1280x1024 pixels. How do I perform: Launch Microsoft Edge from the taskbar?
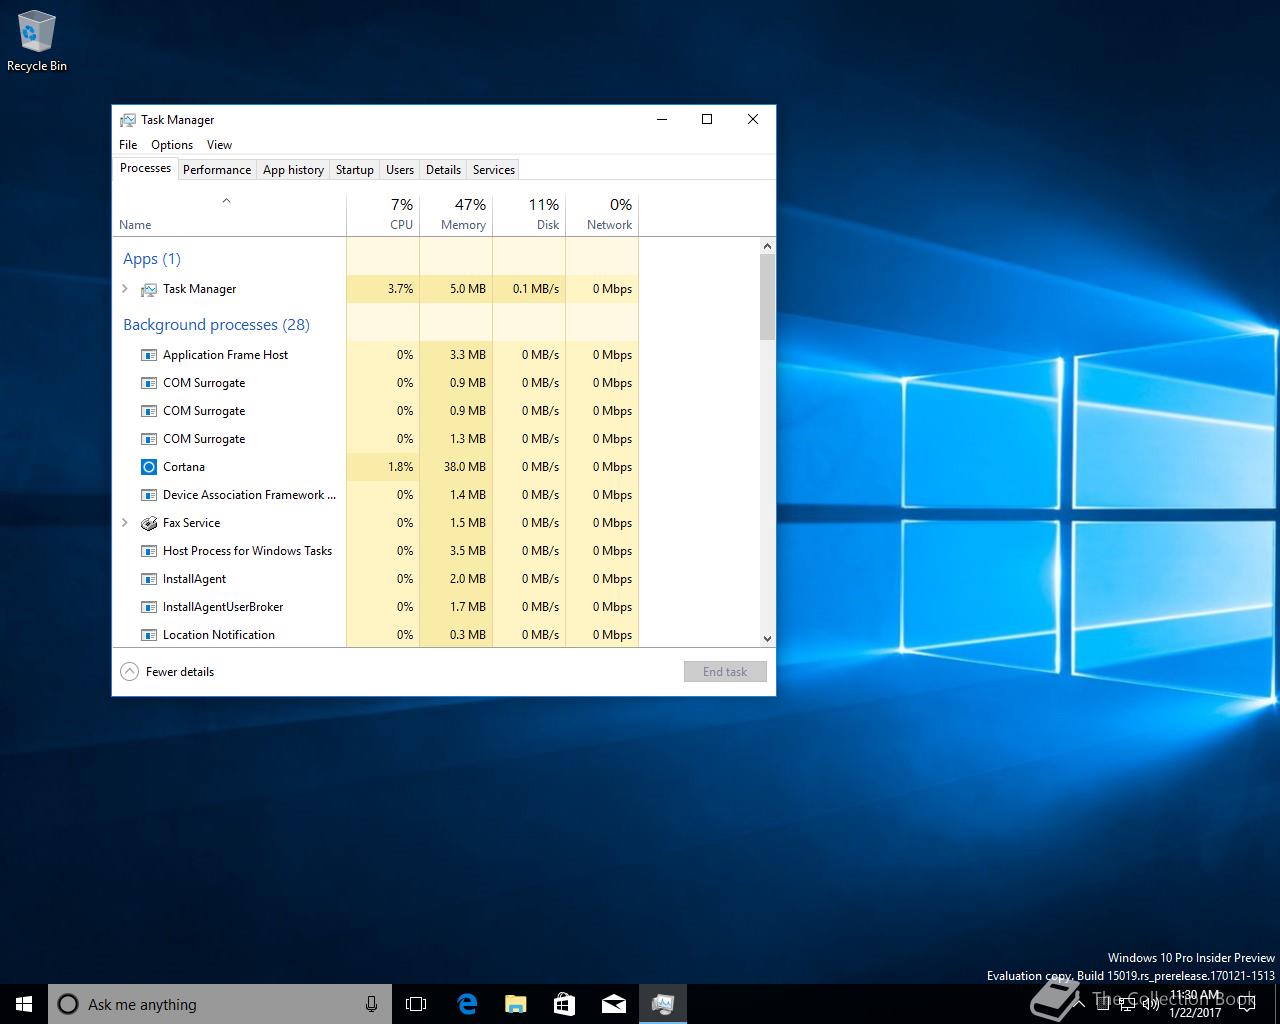[466, 1004]
